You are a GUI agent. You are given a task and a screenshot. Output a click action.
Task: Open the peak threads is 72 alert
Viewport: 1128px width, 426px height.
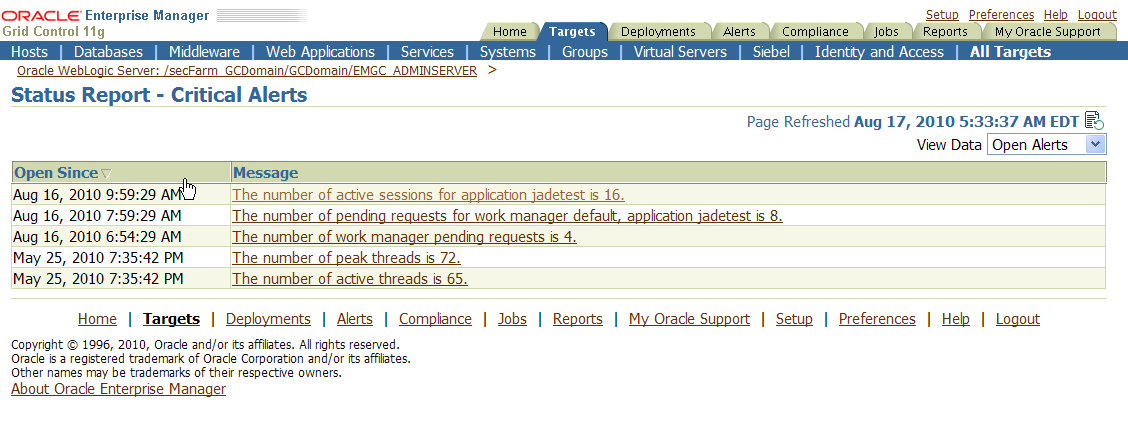pos(346,258)
